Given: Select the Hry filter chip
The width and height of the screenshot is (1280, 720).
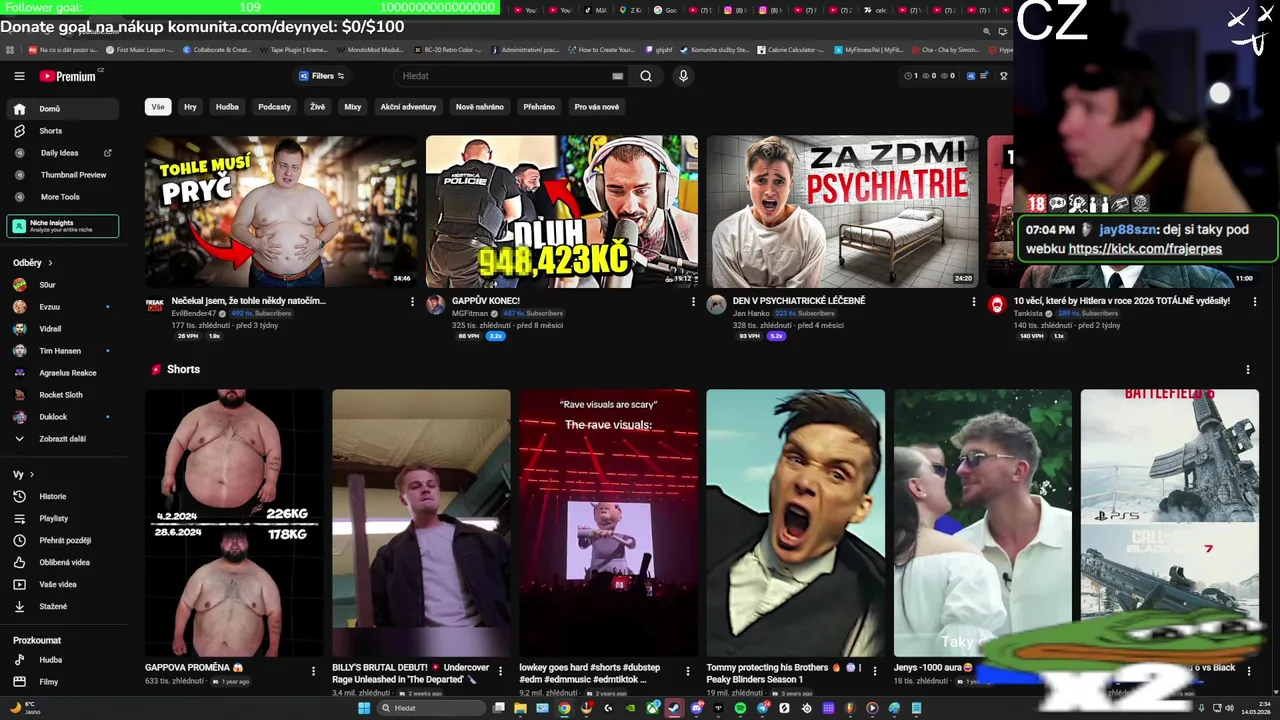Looking at the screenshot, I should point(190,107).
